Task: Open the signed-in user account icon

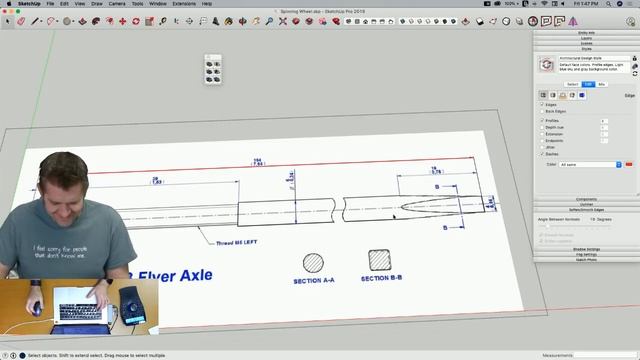Action: [631, 22]
